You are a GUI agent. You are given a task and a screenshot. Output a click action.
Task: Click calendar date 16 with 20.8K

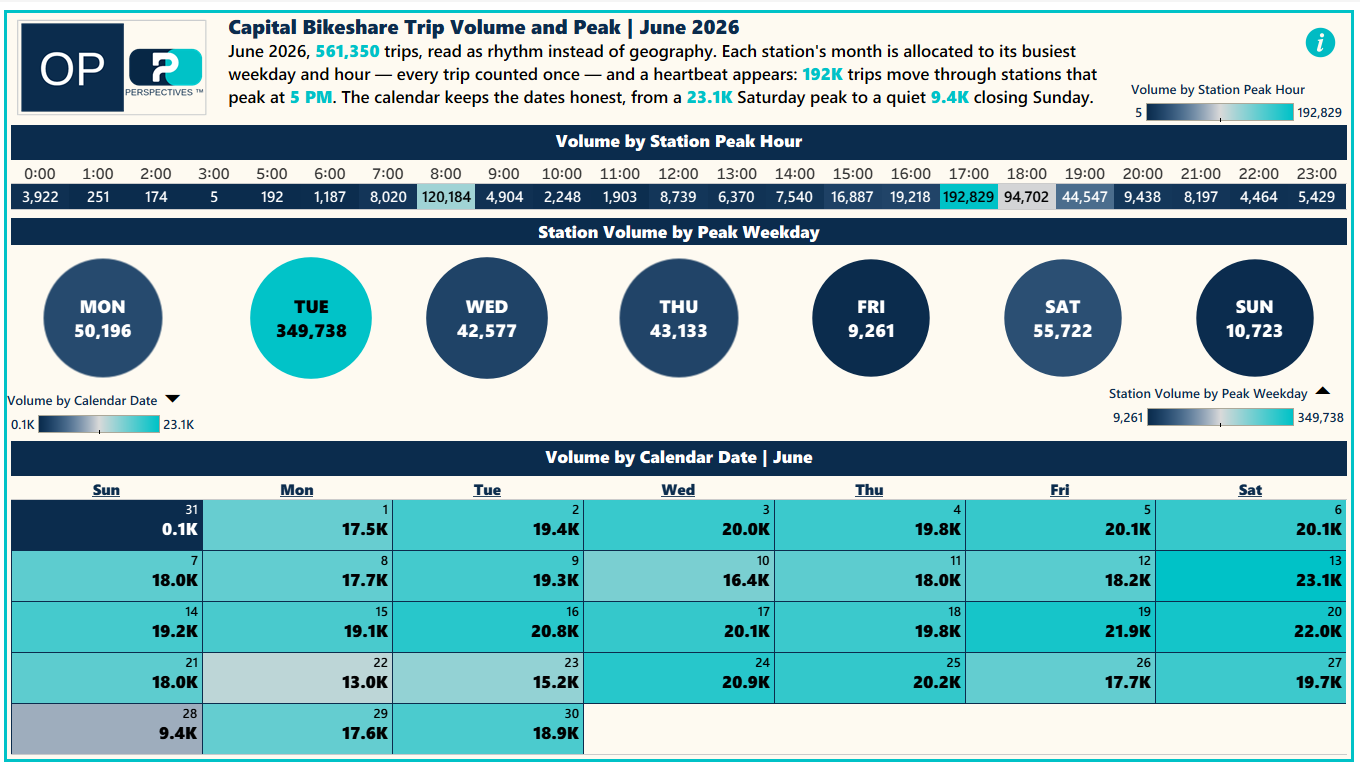(488, 626)
